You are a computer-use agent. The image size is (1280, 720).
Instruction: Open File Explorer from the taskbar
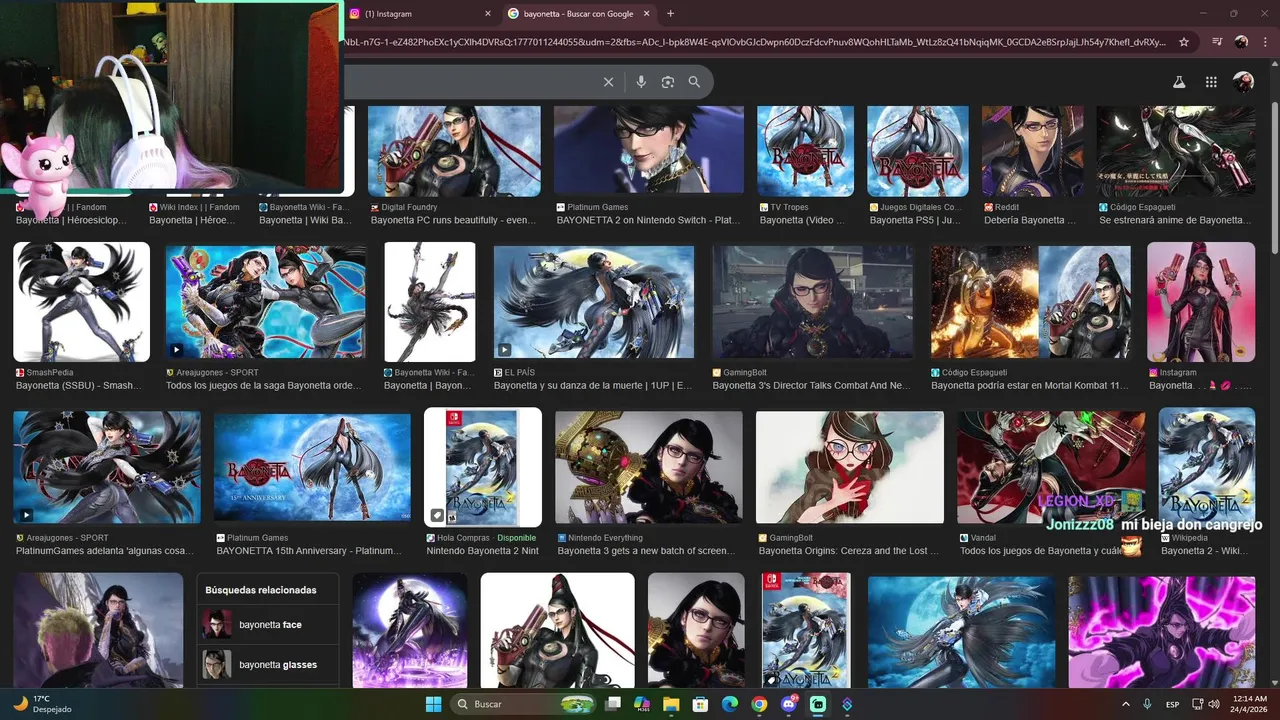672,704
